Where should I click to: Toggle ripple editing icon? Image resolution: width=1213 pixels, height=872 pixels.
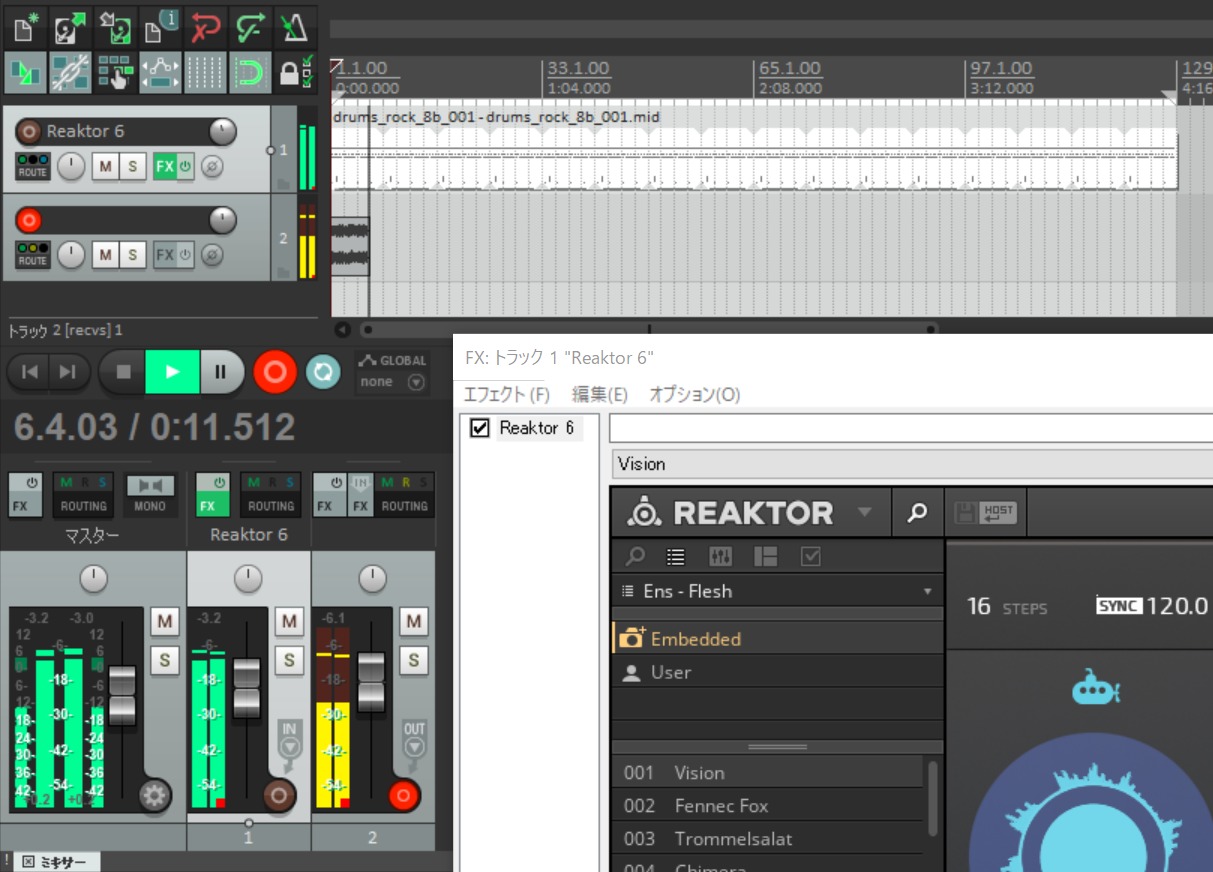pos(115,73)
